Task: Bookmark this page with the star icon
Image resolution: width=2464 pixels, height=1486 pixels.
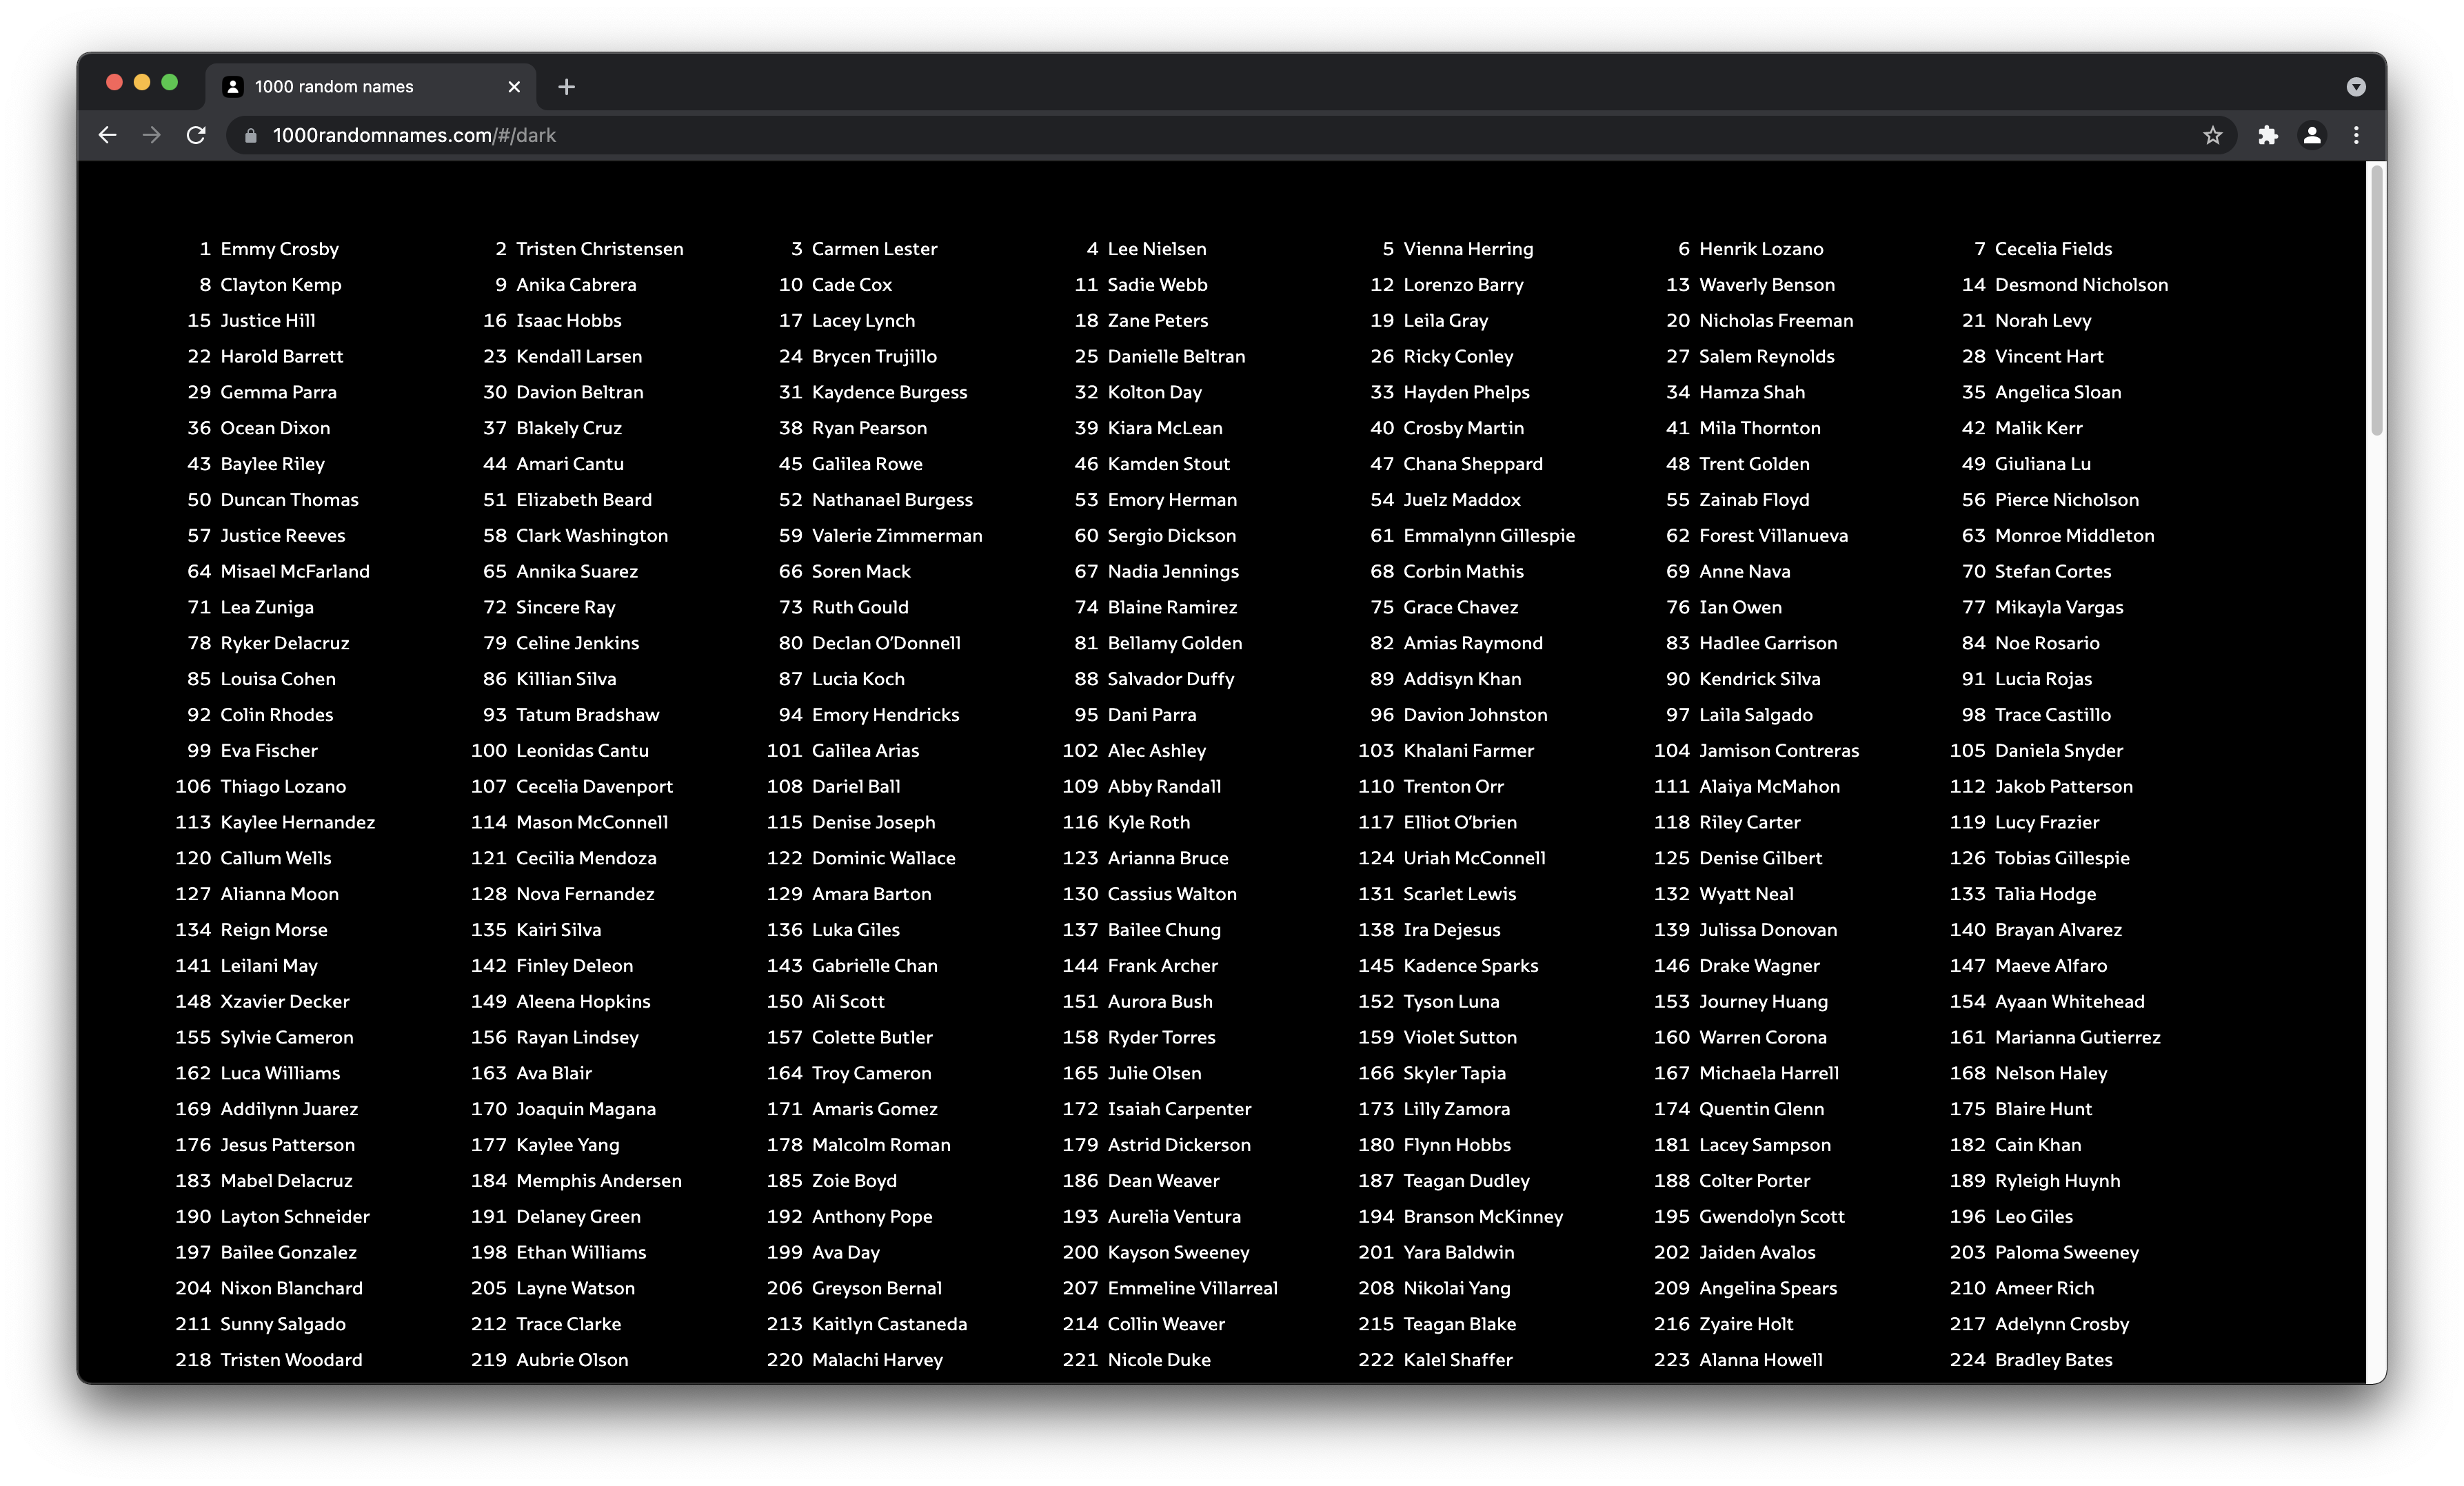Action: (2212, 135)
